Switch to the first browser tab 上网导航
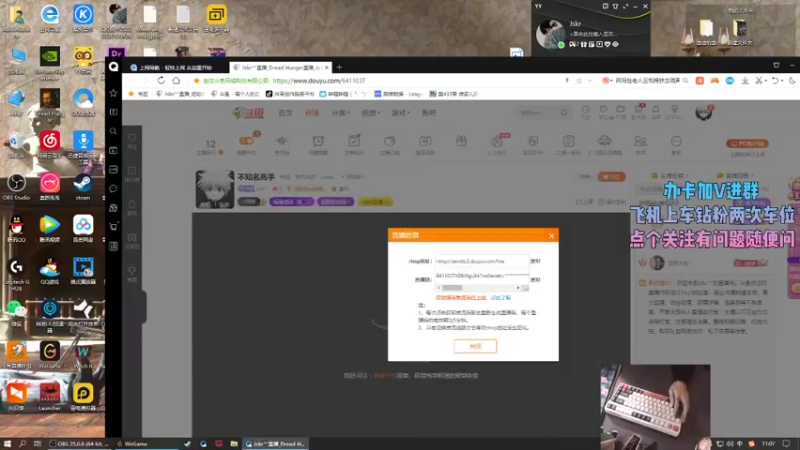 tap(174, 67)
